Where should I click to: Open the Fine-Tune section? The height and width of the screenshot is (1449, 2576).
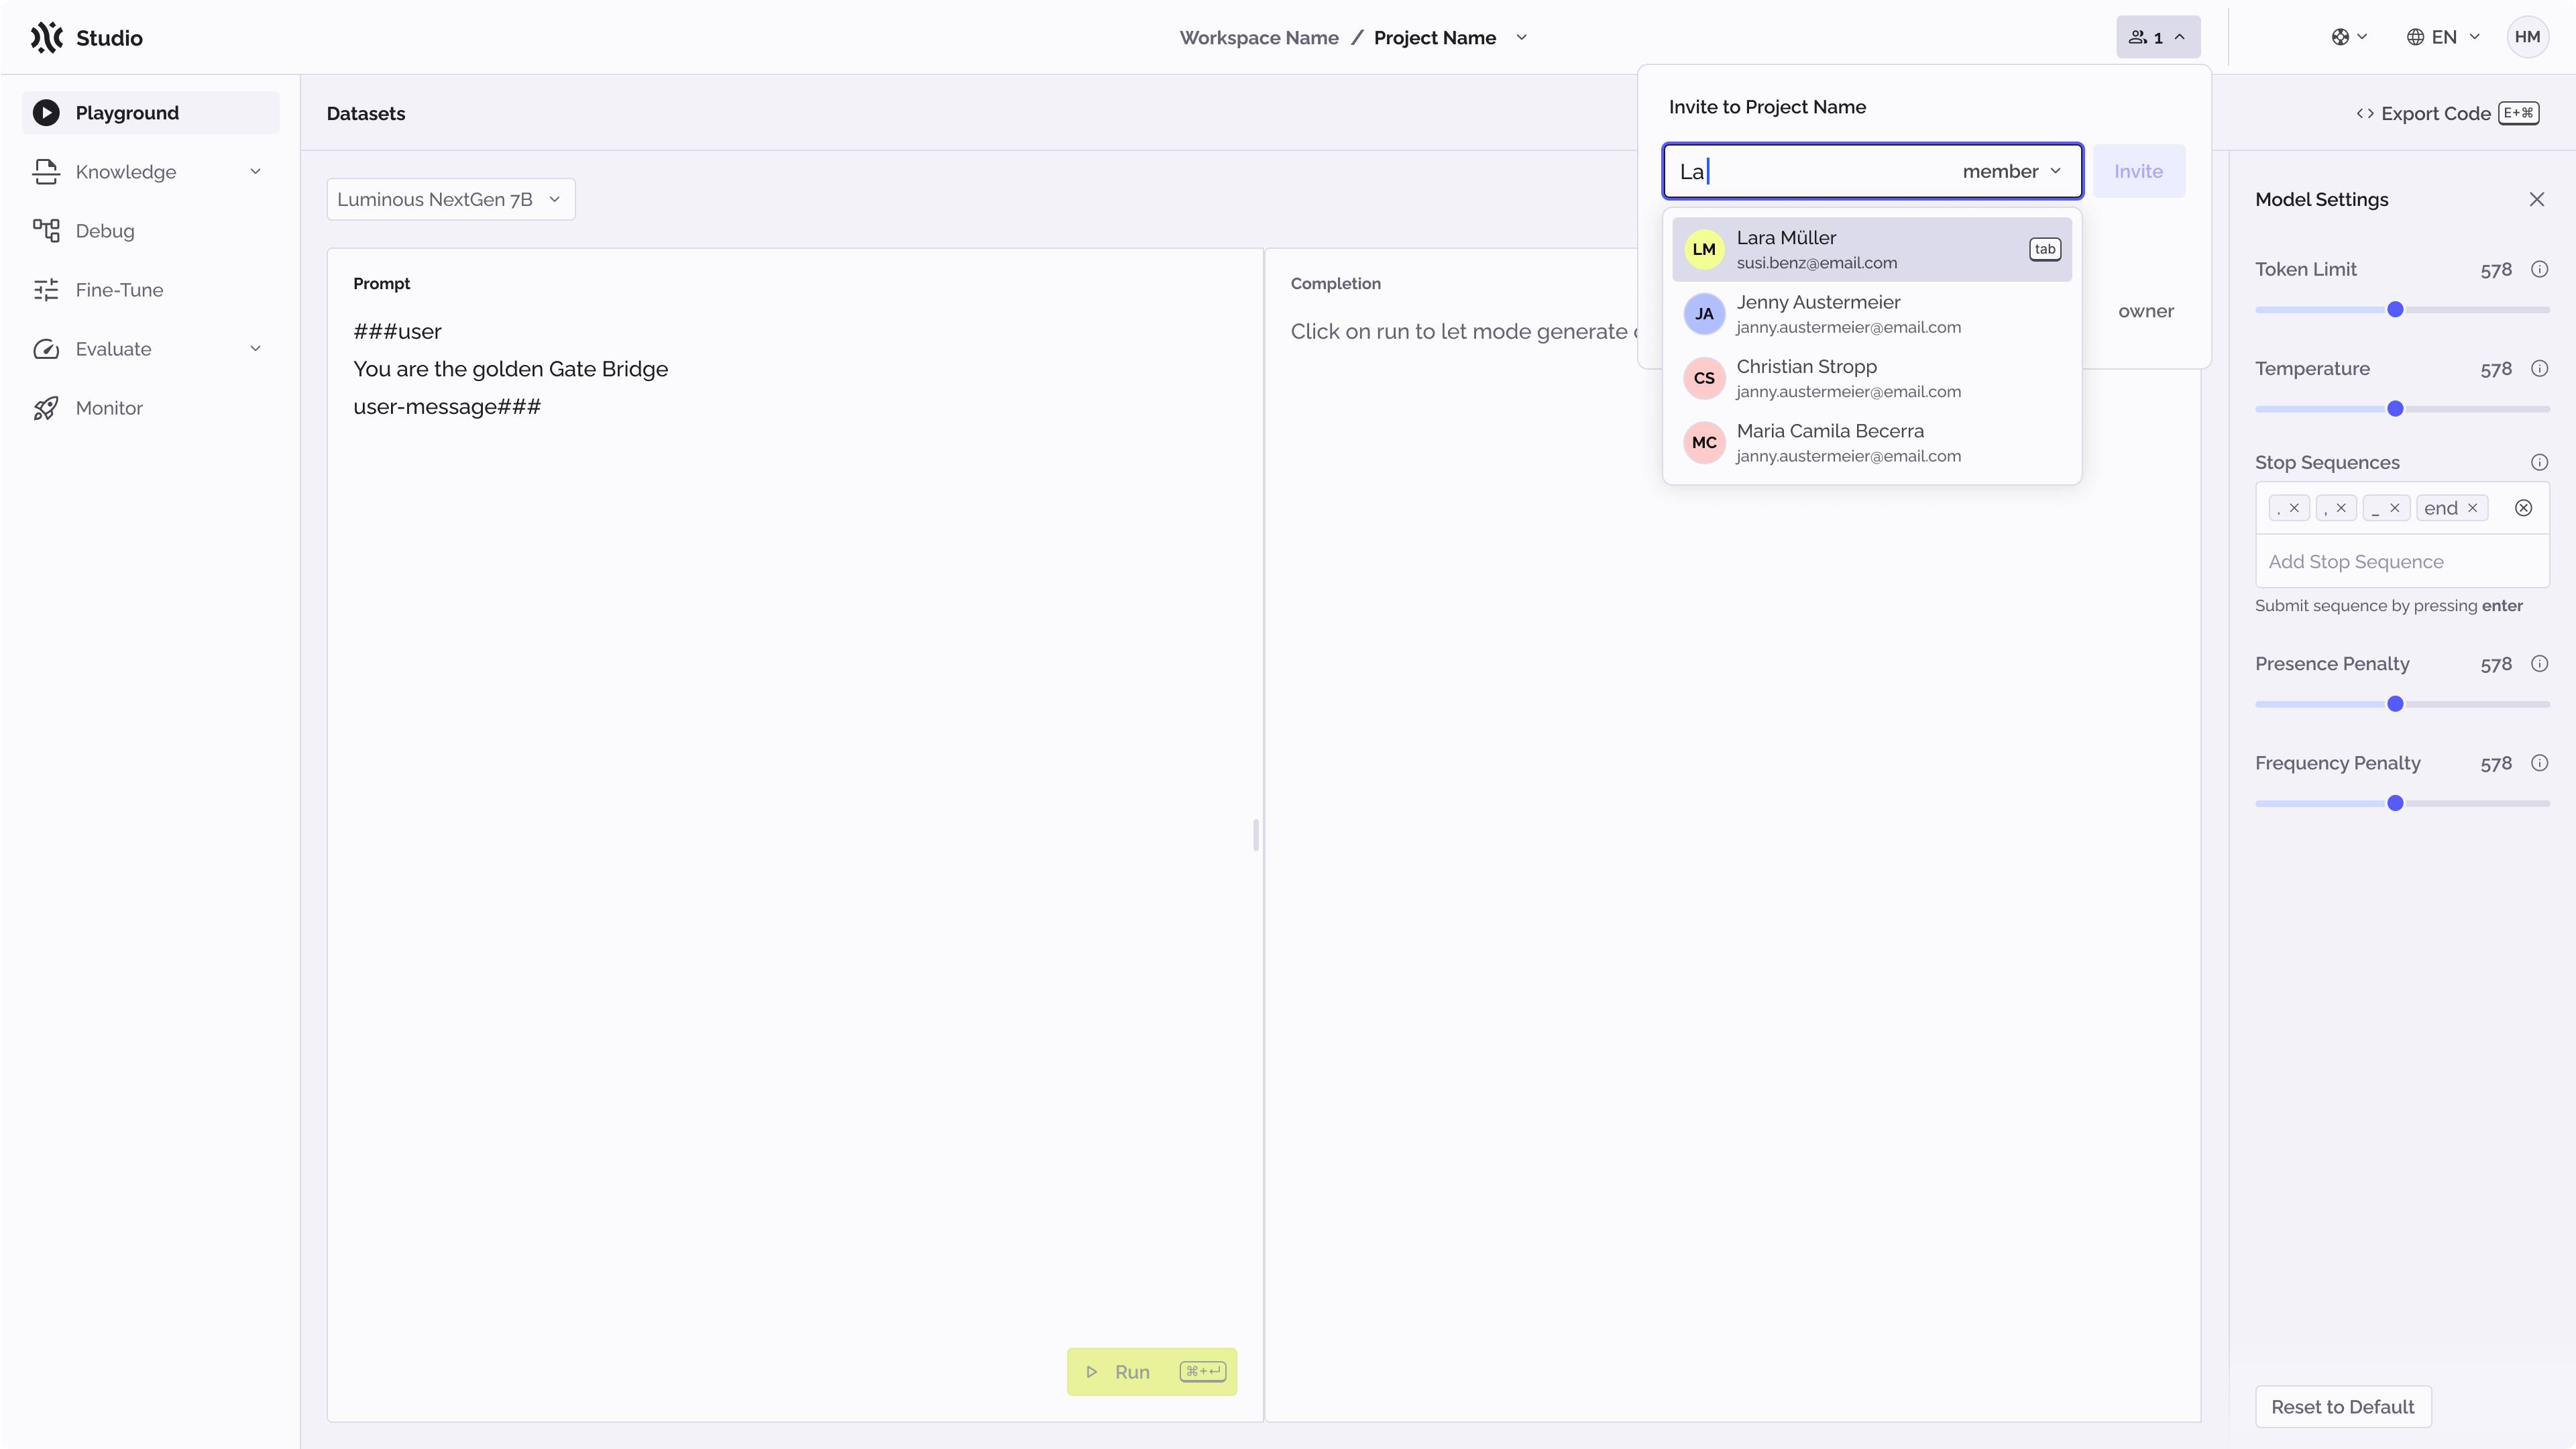[x=120, y=289]
